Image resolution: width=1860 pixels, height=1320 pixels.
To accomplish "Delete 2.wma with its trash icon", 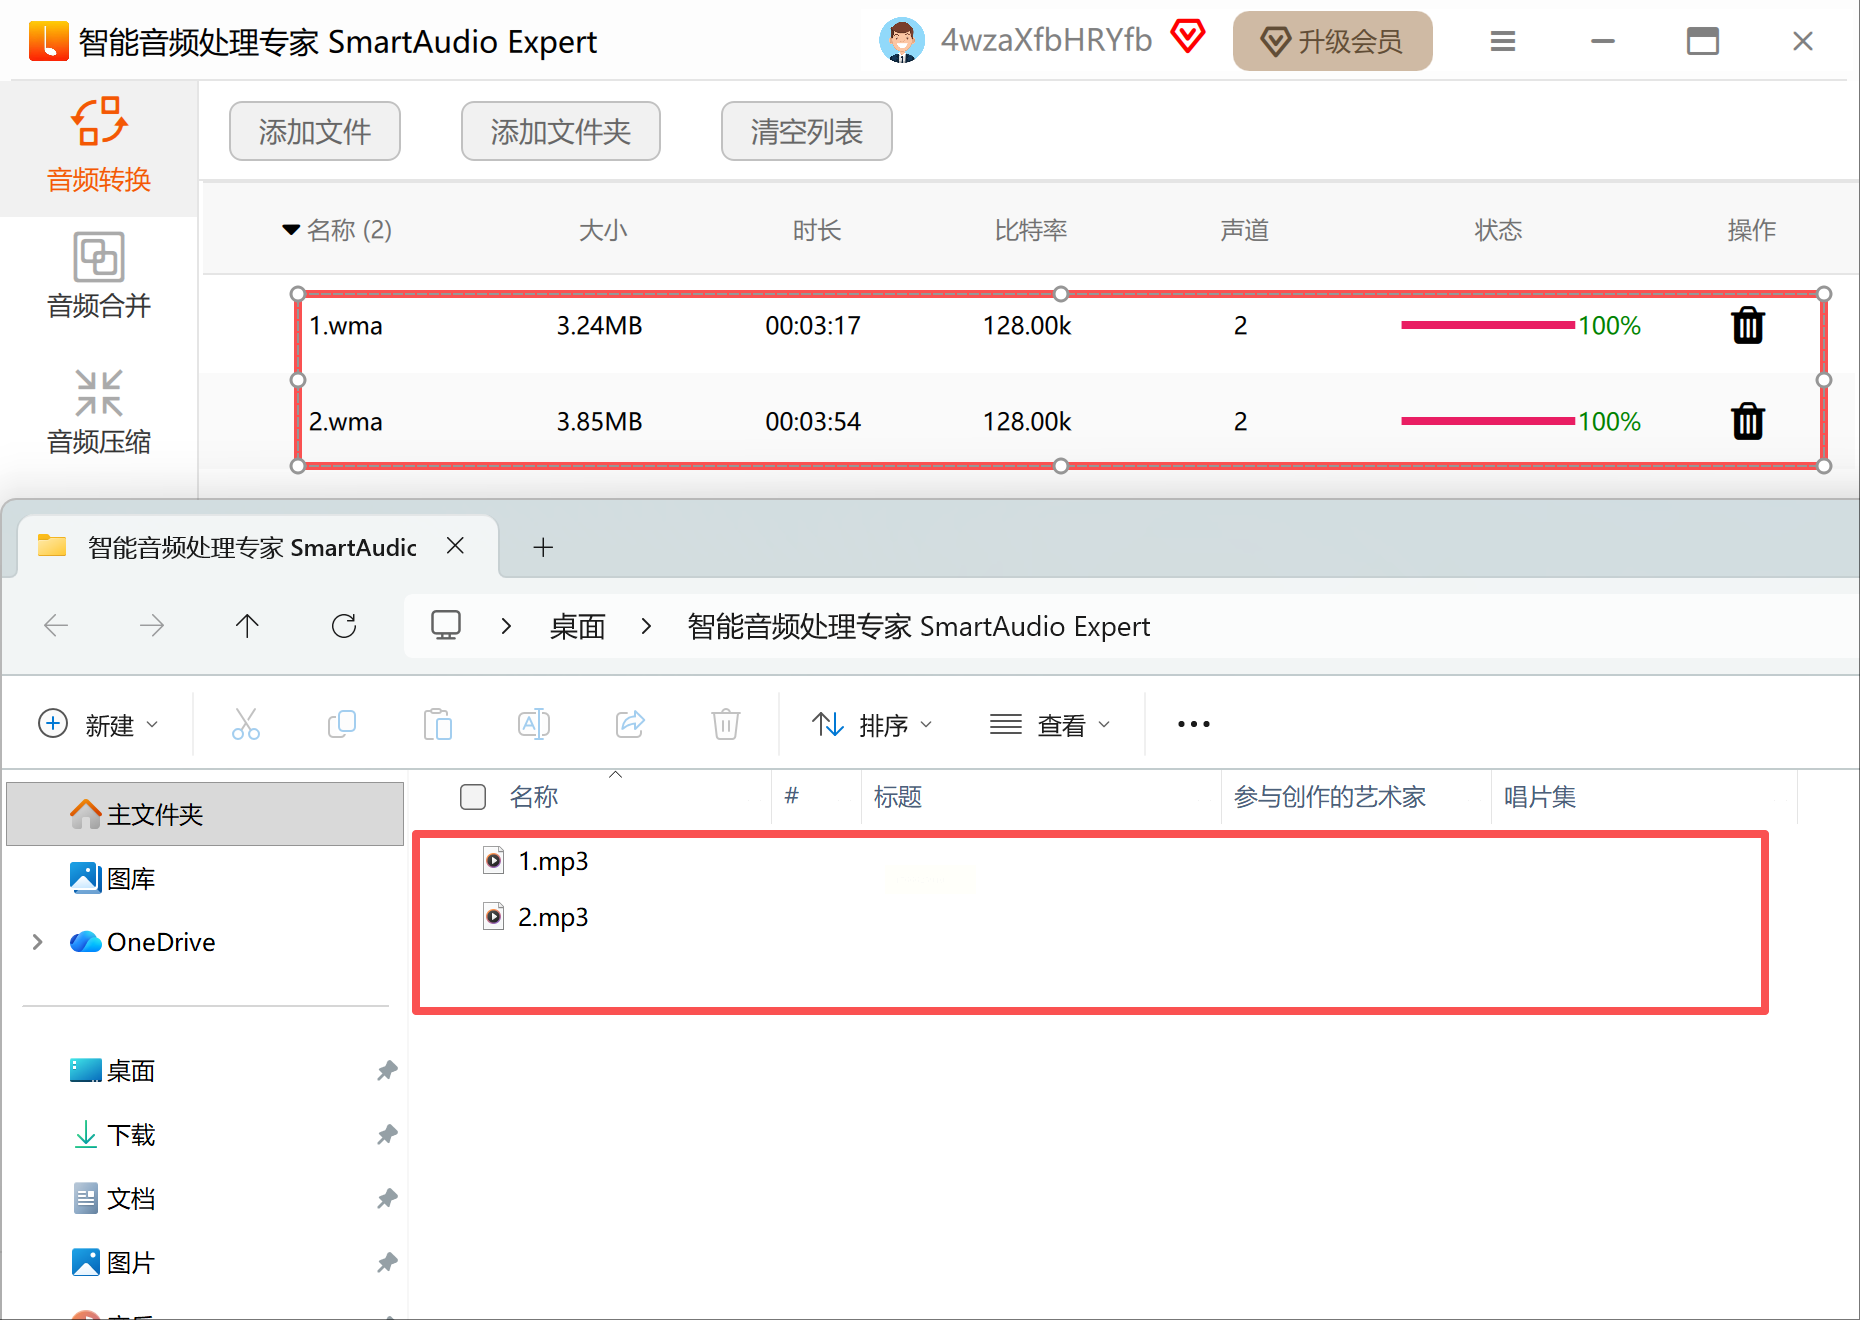I will (1747, 421).
